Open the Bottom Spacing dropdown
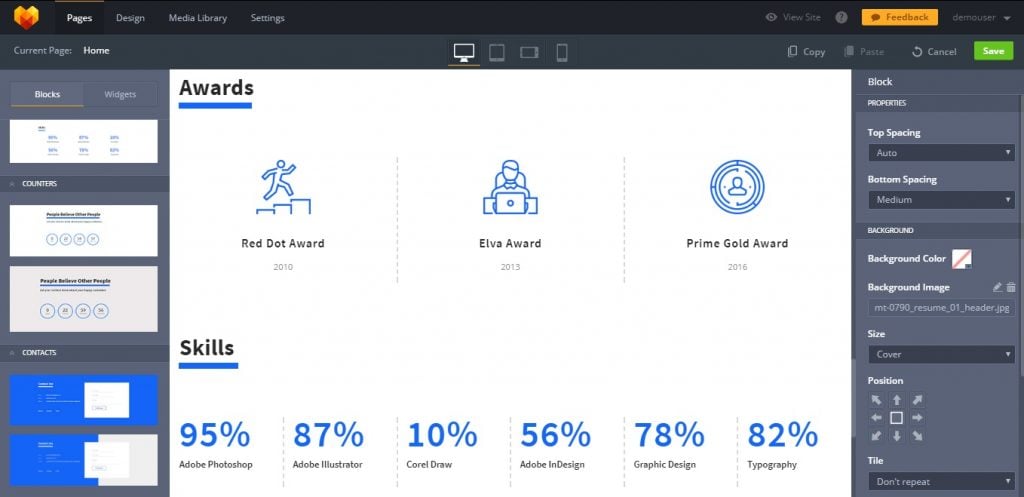The image size is (1024, 497). click(x=941, y=200)
